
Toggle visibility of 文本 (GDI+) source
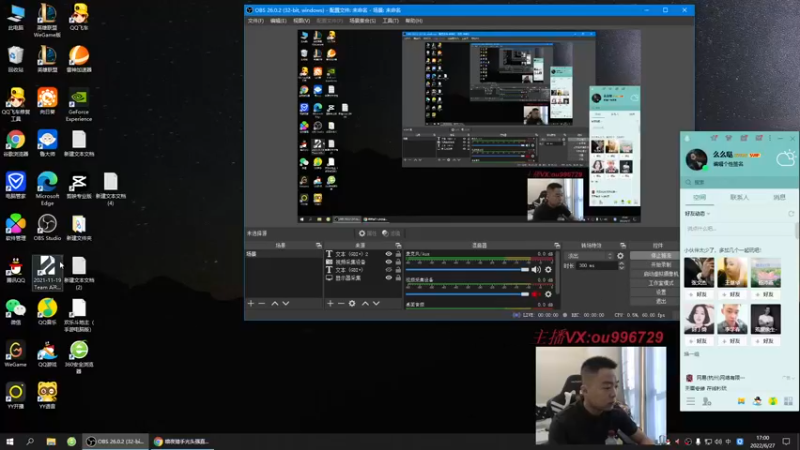389,270
